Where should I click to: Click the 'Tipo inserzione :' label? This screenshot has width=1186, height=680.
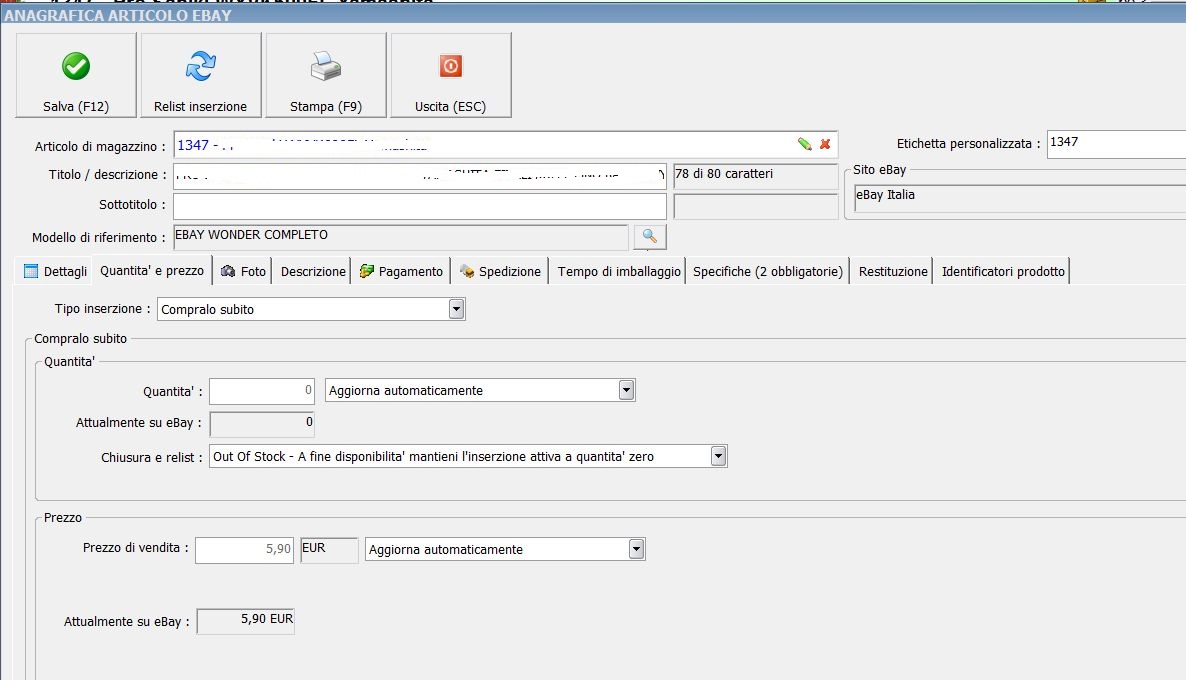[103, 309]
